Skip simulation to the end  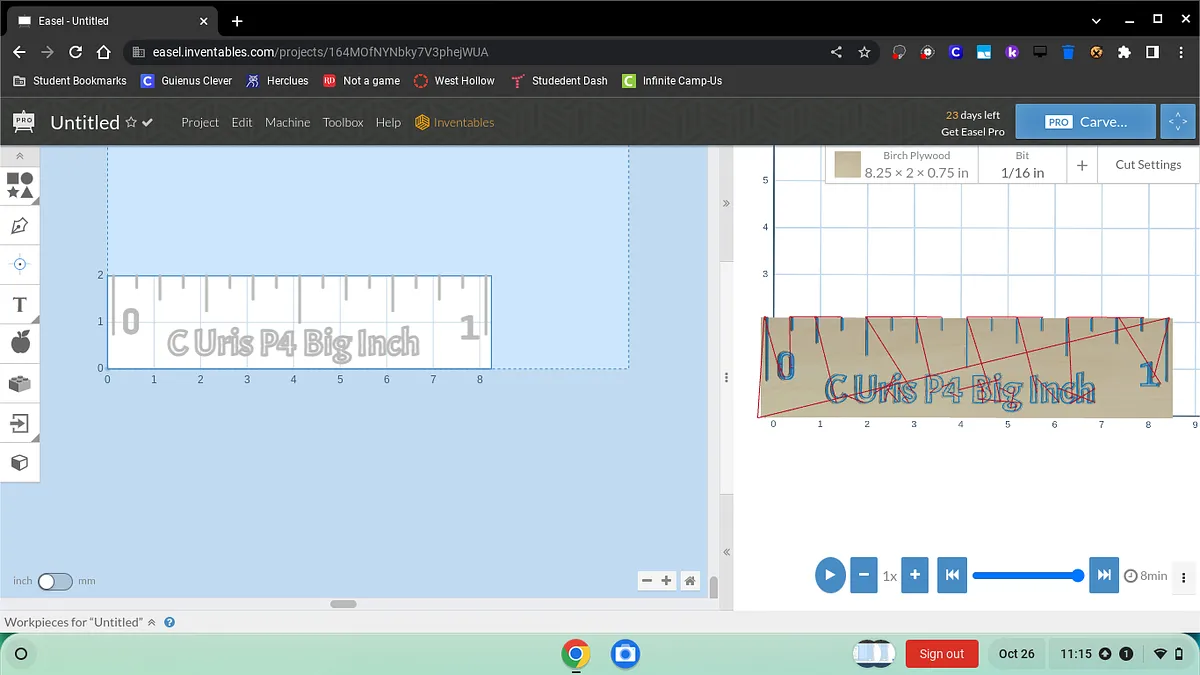[1103, 575]
